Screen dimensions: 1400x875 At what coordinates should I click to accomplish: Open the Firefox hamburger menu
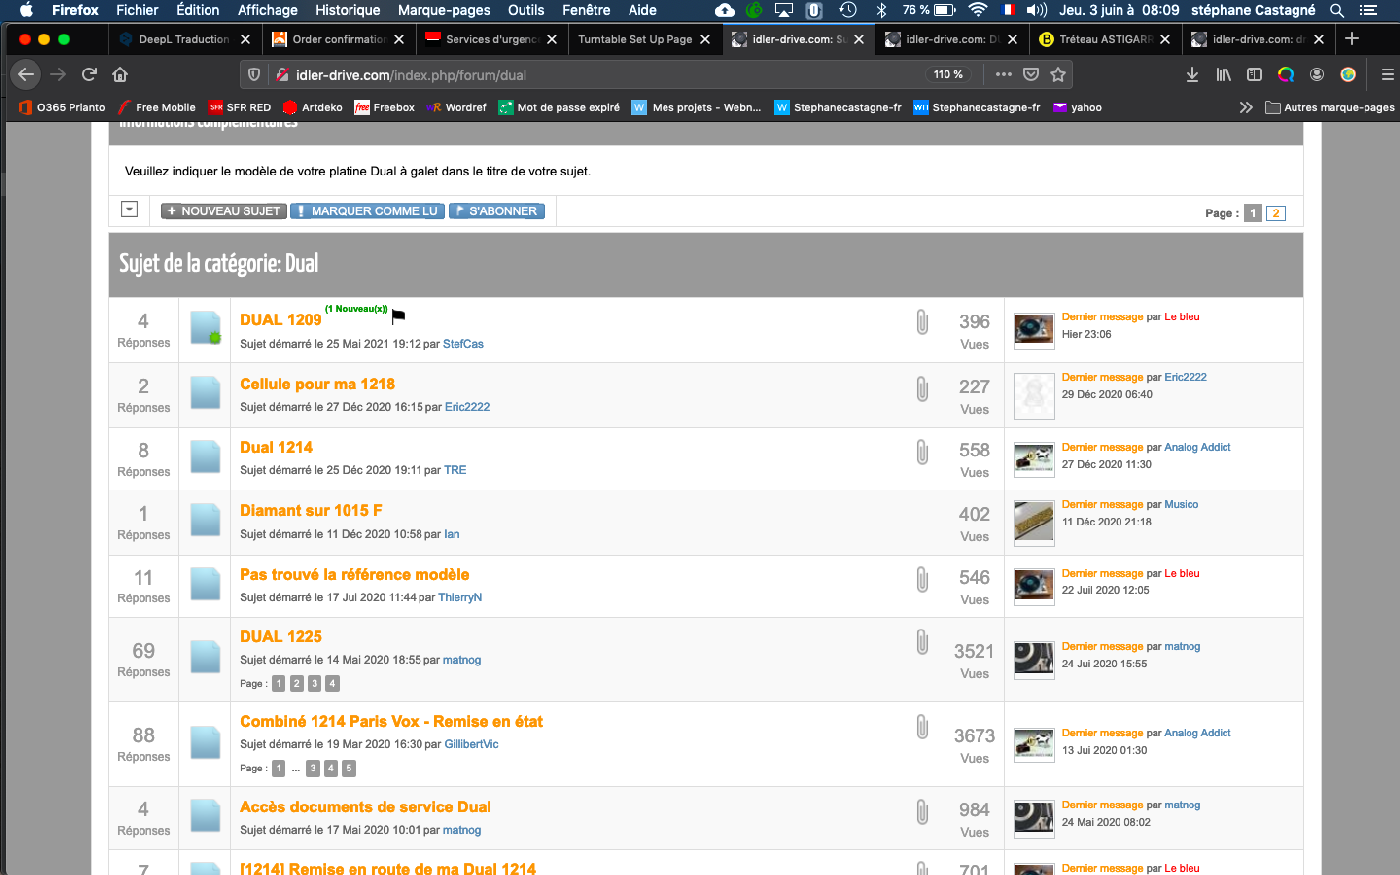[1387, 75]
